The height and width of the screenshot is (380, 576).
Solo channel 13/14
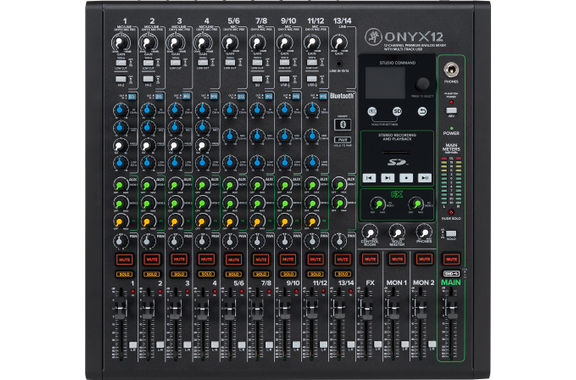coord(342,274)
